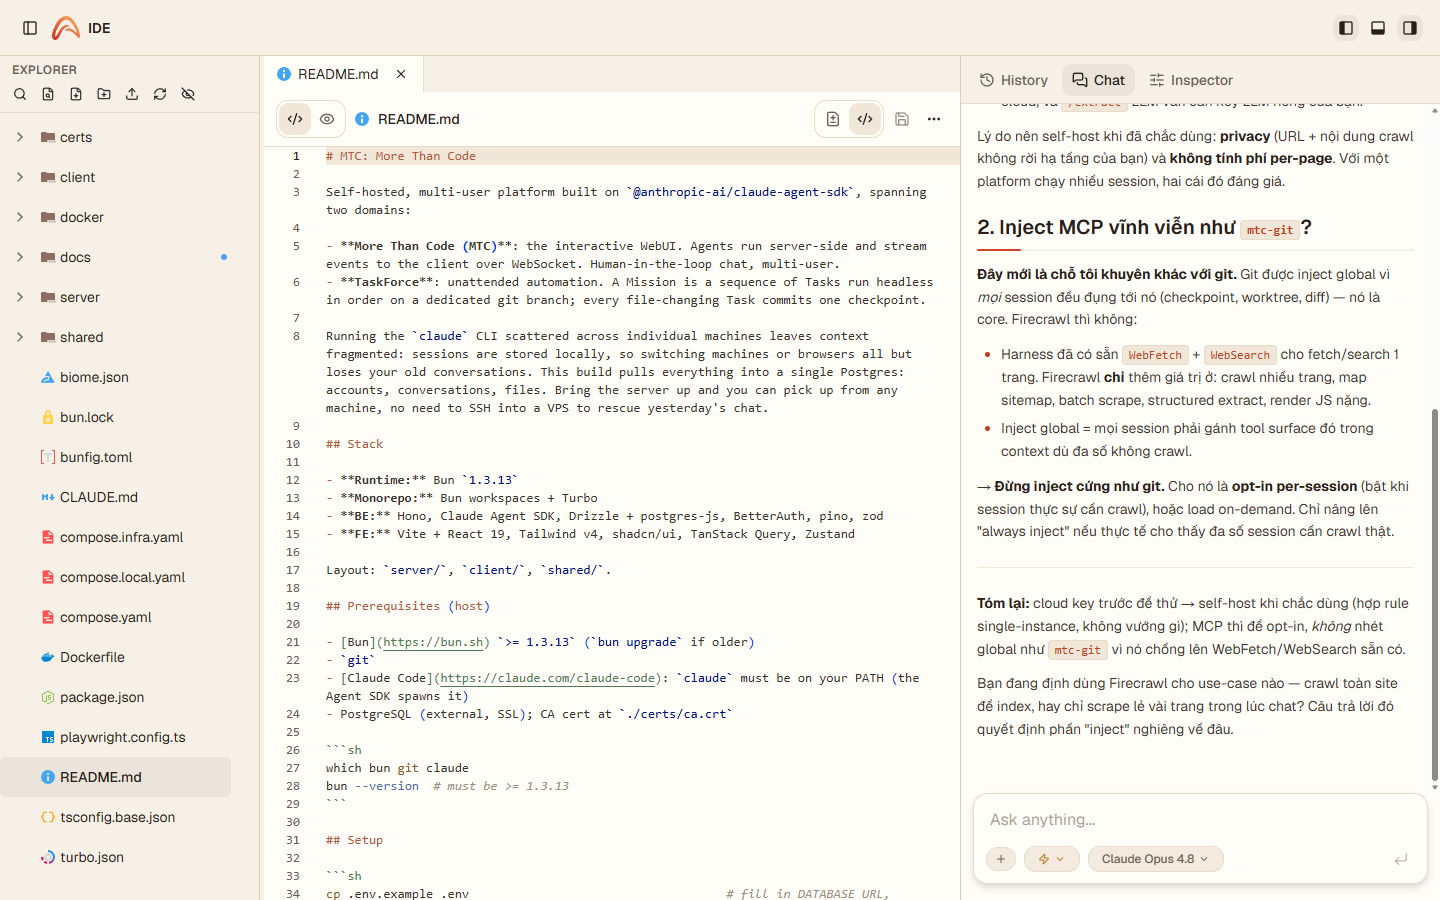Toggle hidden files with the crossed-eye icon
The width and height of the screenshot is (1440, 900).
click(188, 94)
